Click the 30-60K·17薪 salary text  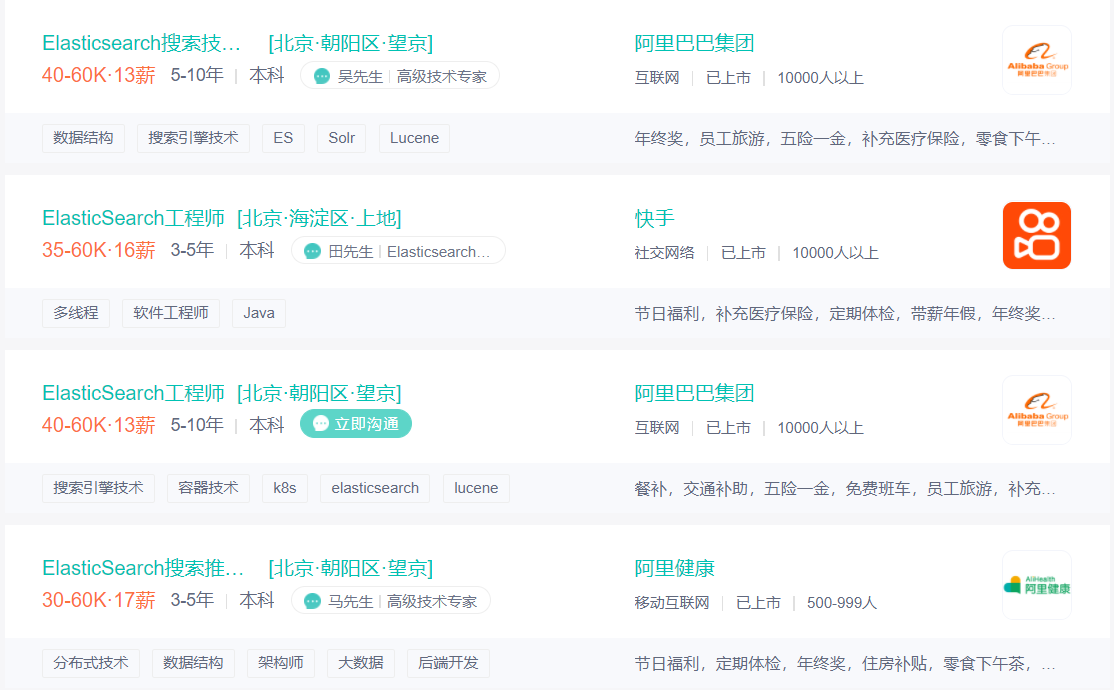tap(99, 600)
